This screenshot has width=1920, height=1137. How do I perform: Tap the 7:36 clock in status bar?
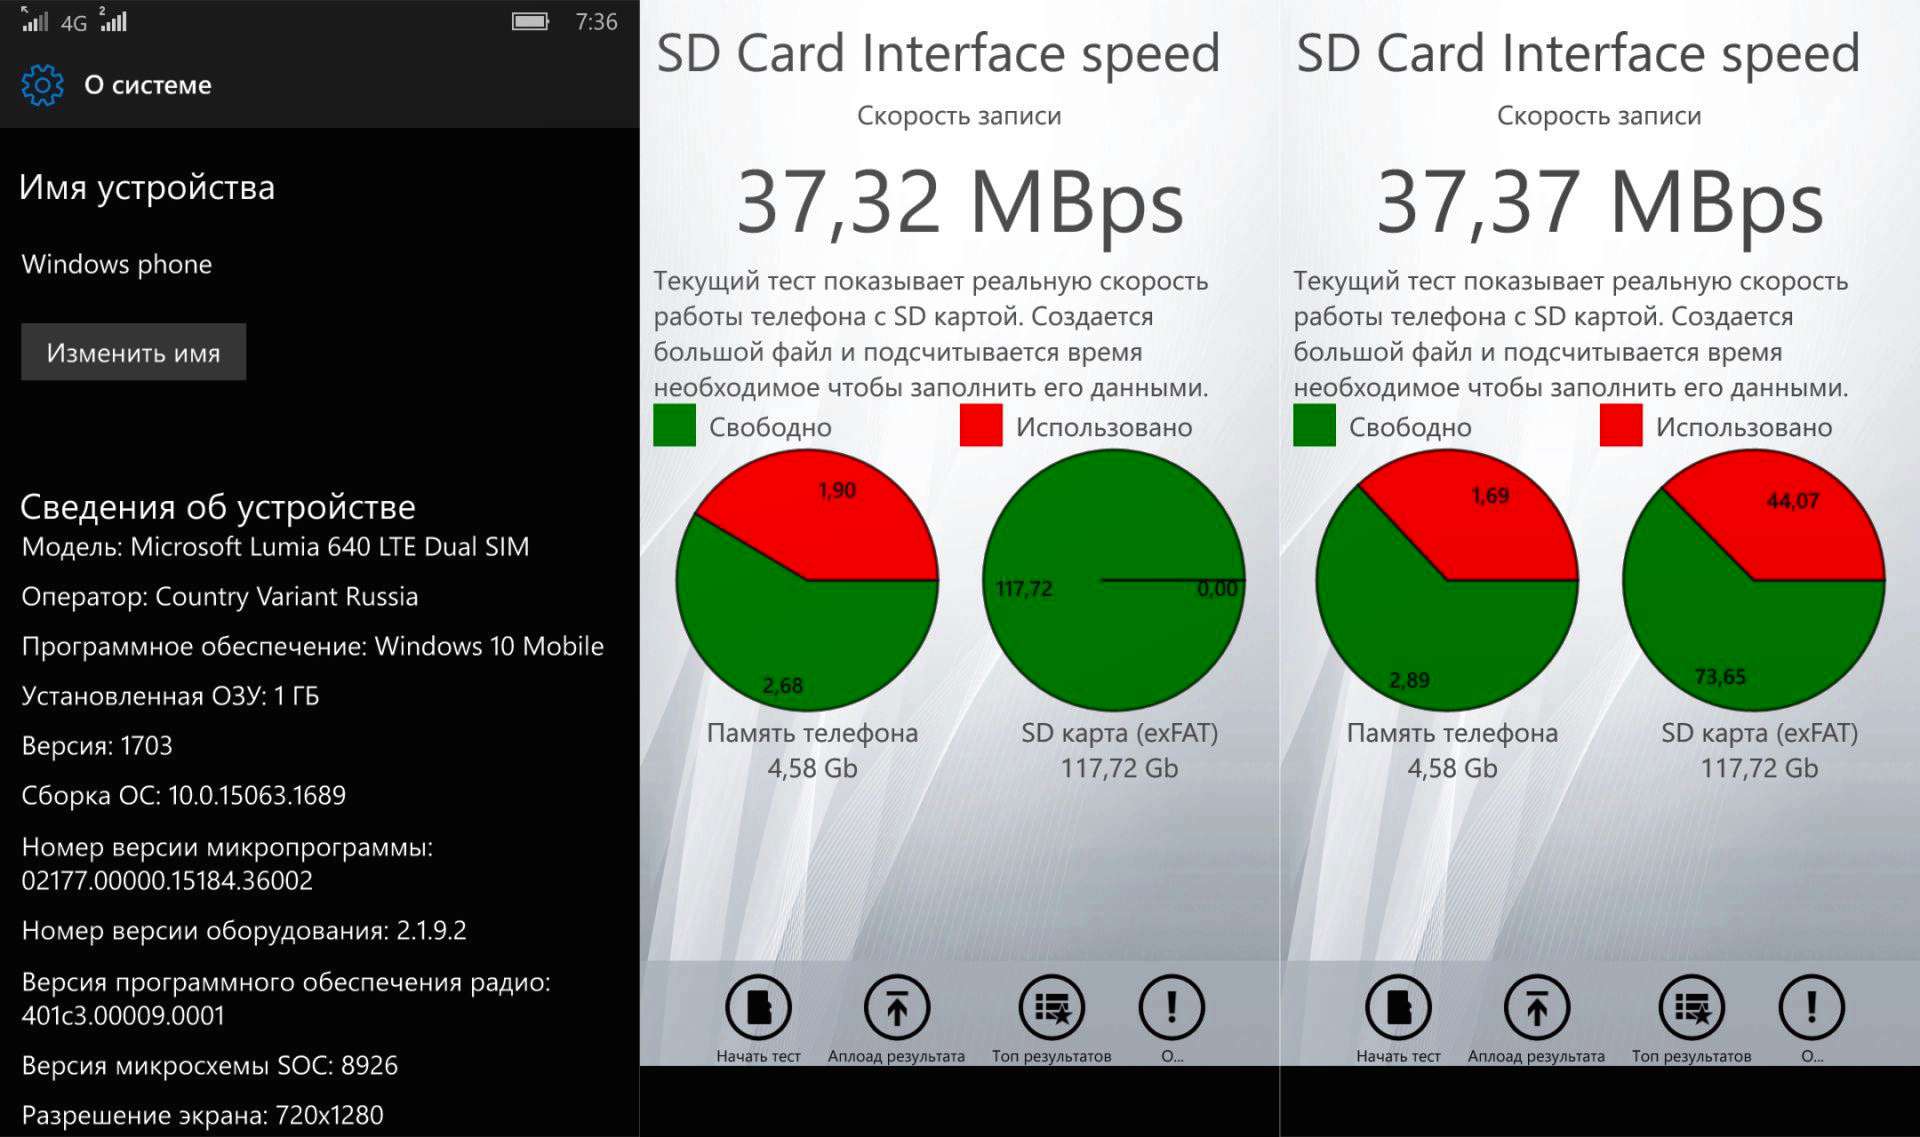tap(596, 22)
